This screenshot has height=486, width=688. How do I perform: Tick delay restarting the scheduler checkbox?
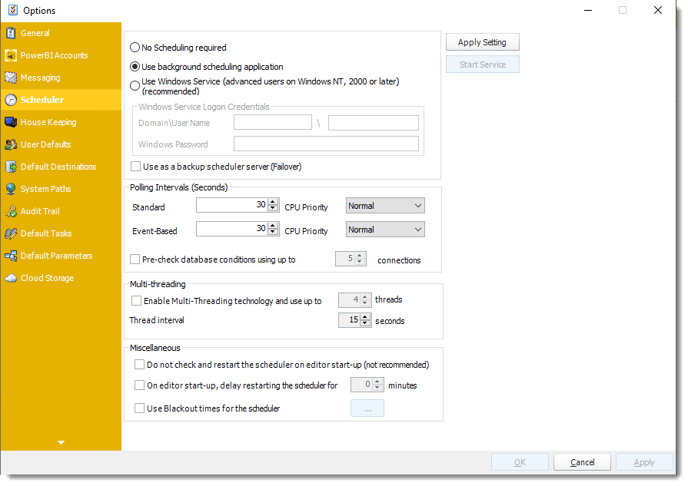[140, 385]
